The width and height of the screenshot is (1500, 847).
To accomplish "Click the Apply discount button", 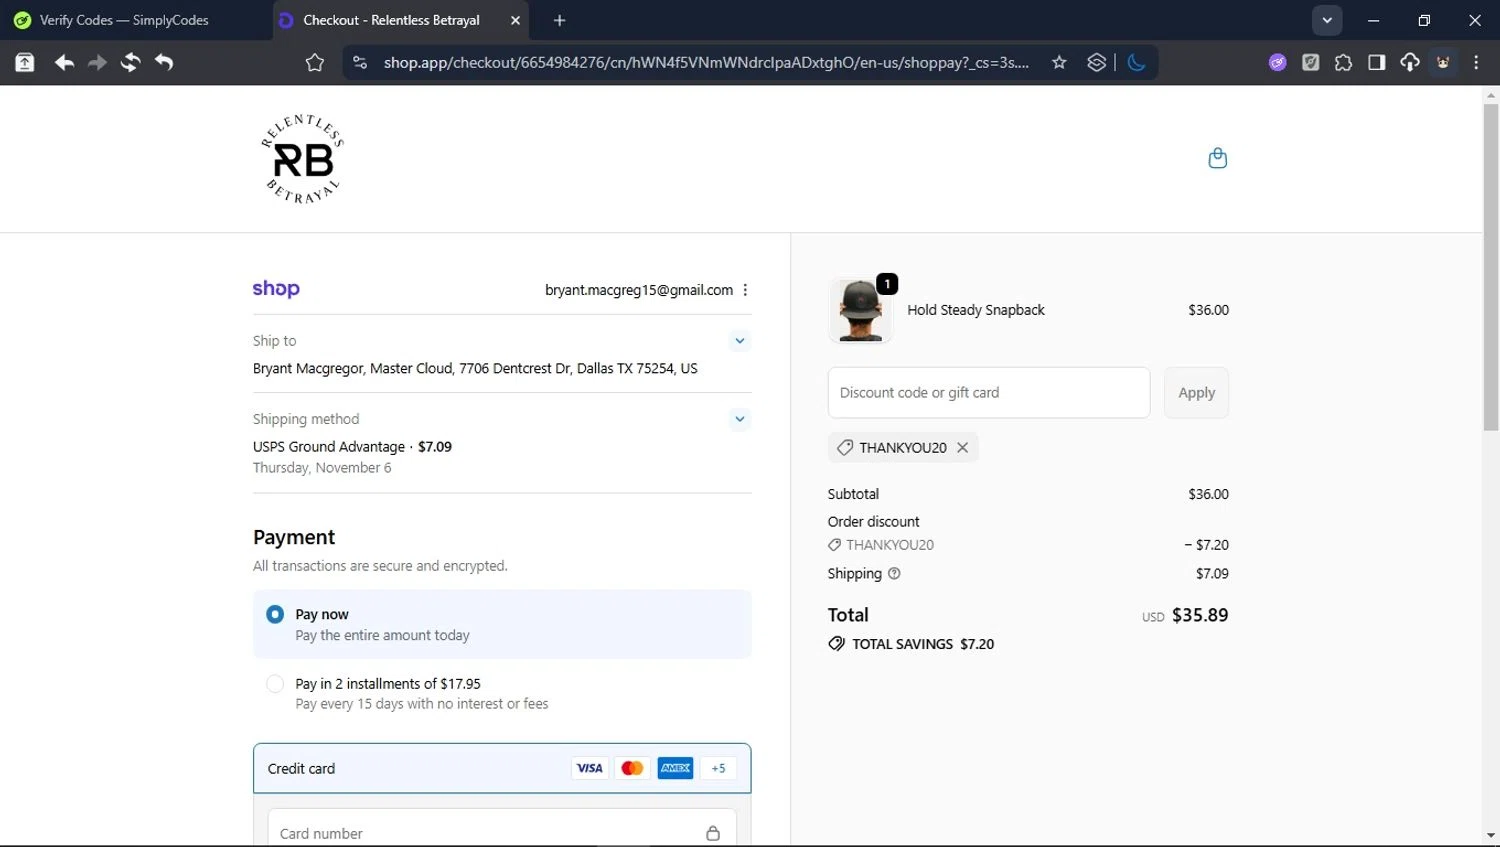I will click(1196, 393).
